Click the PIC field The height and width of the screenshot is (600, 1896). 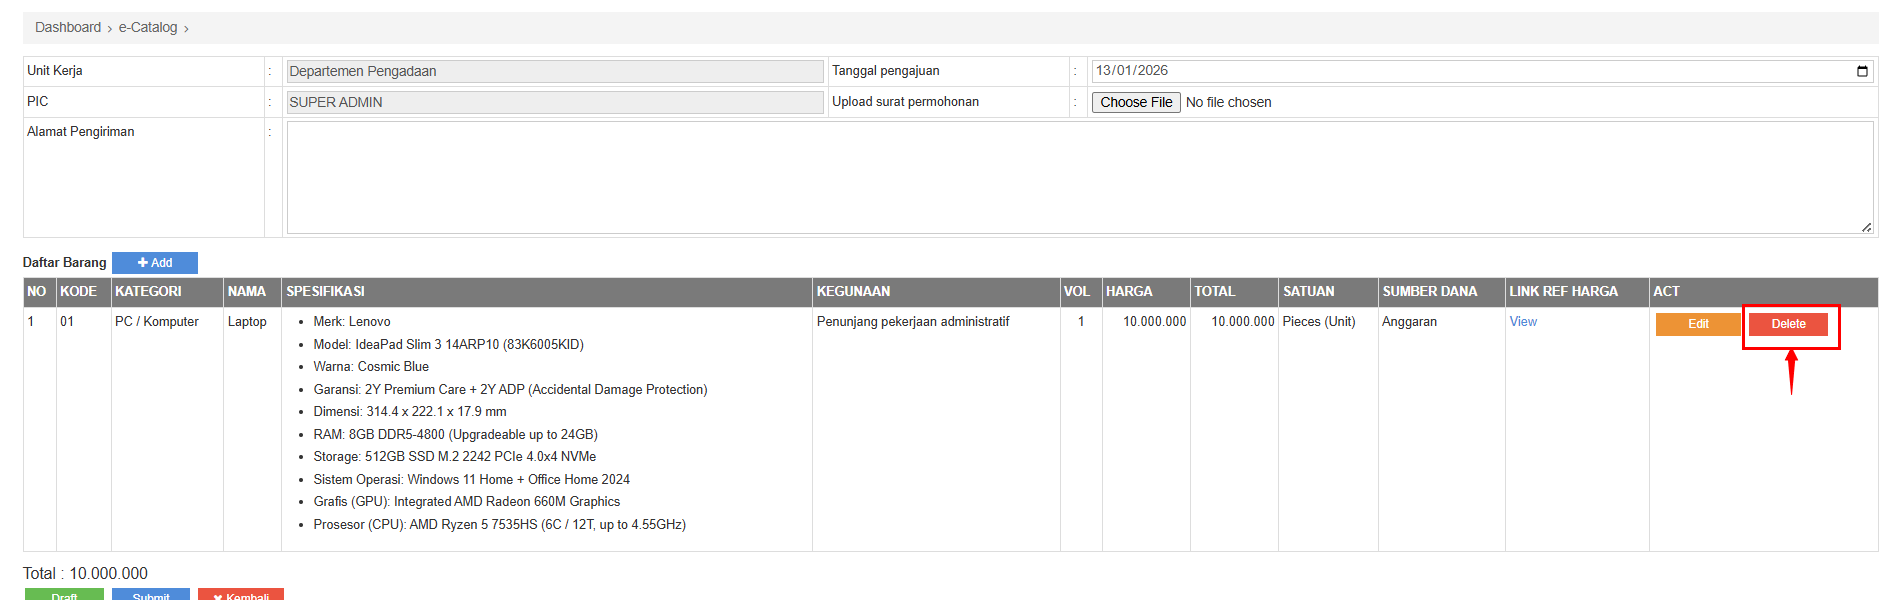pos(555,102)
